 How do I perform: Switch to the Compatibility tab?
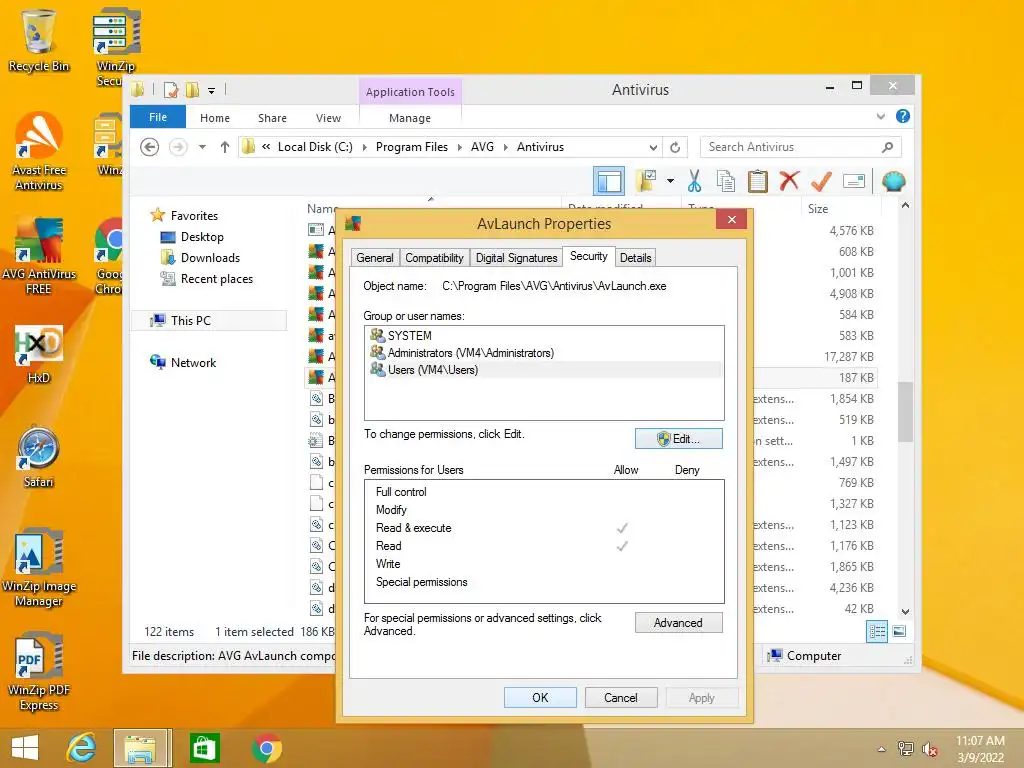434,258
